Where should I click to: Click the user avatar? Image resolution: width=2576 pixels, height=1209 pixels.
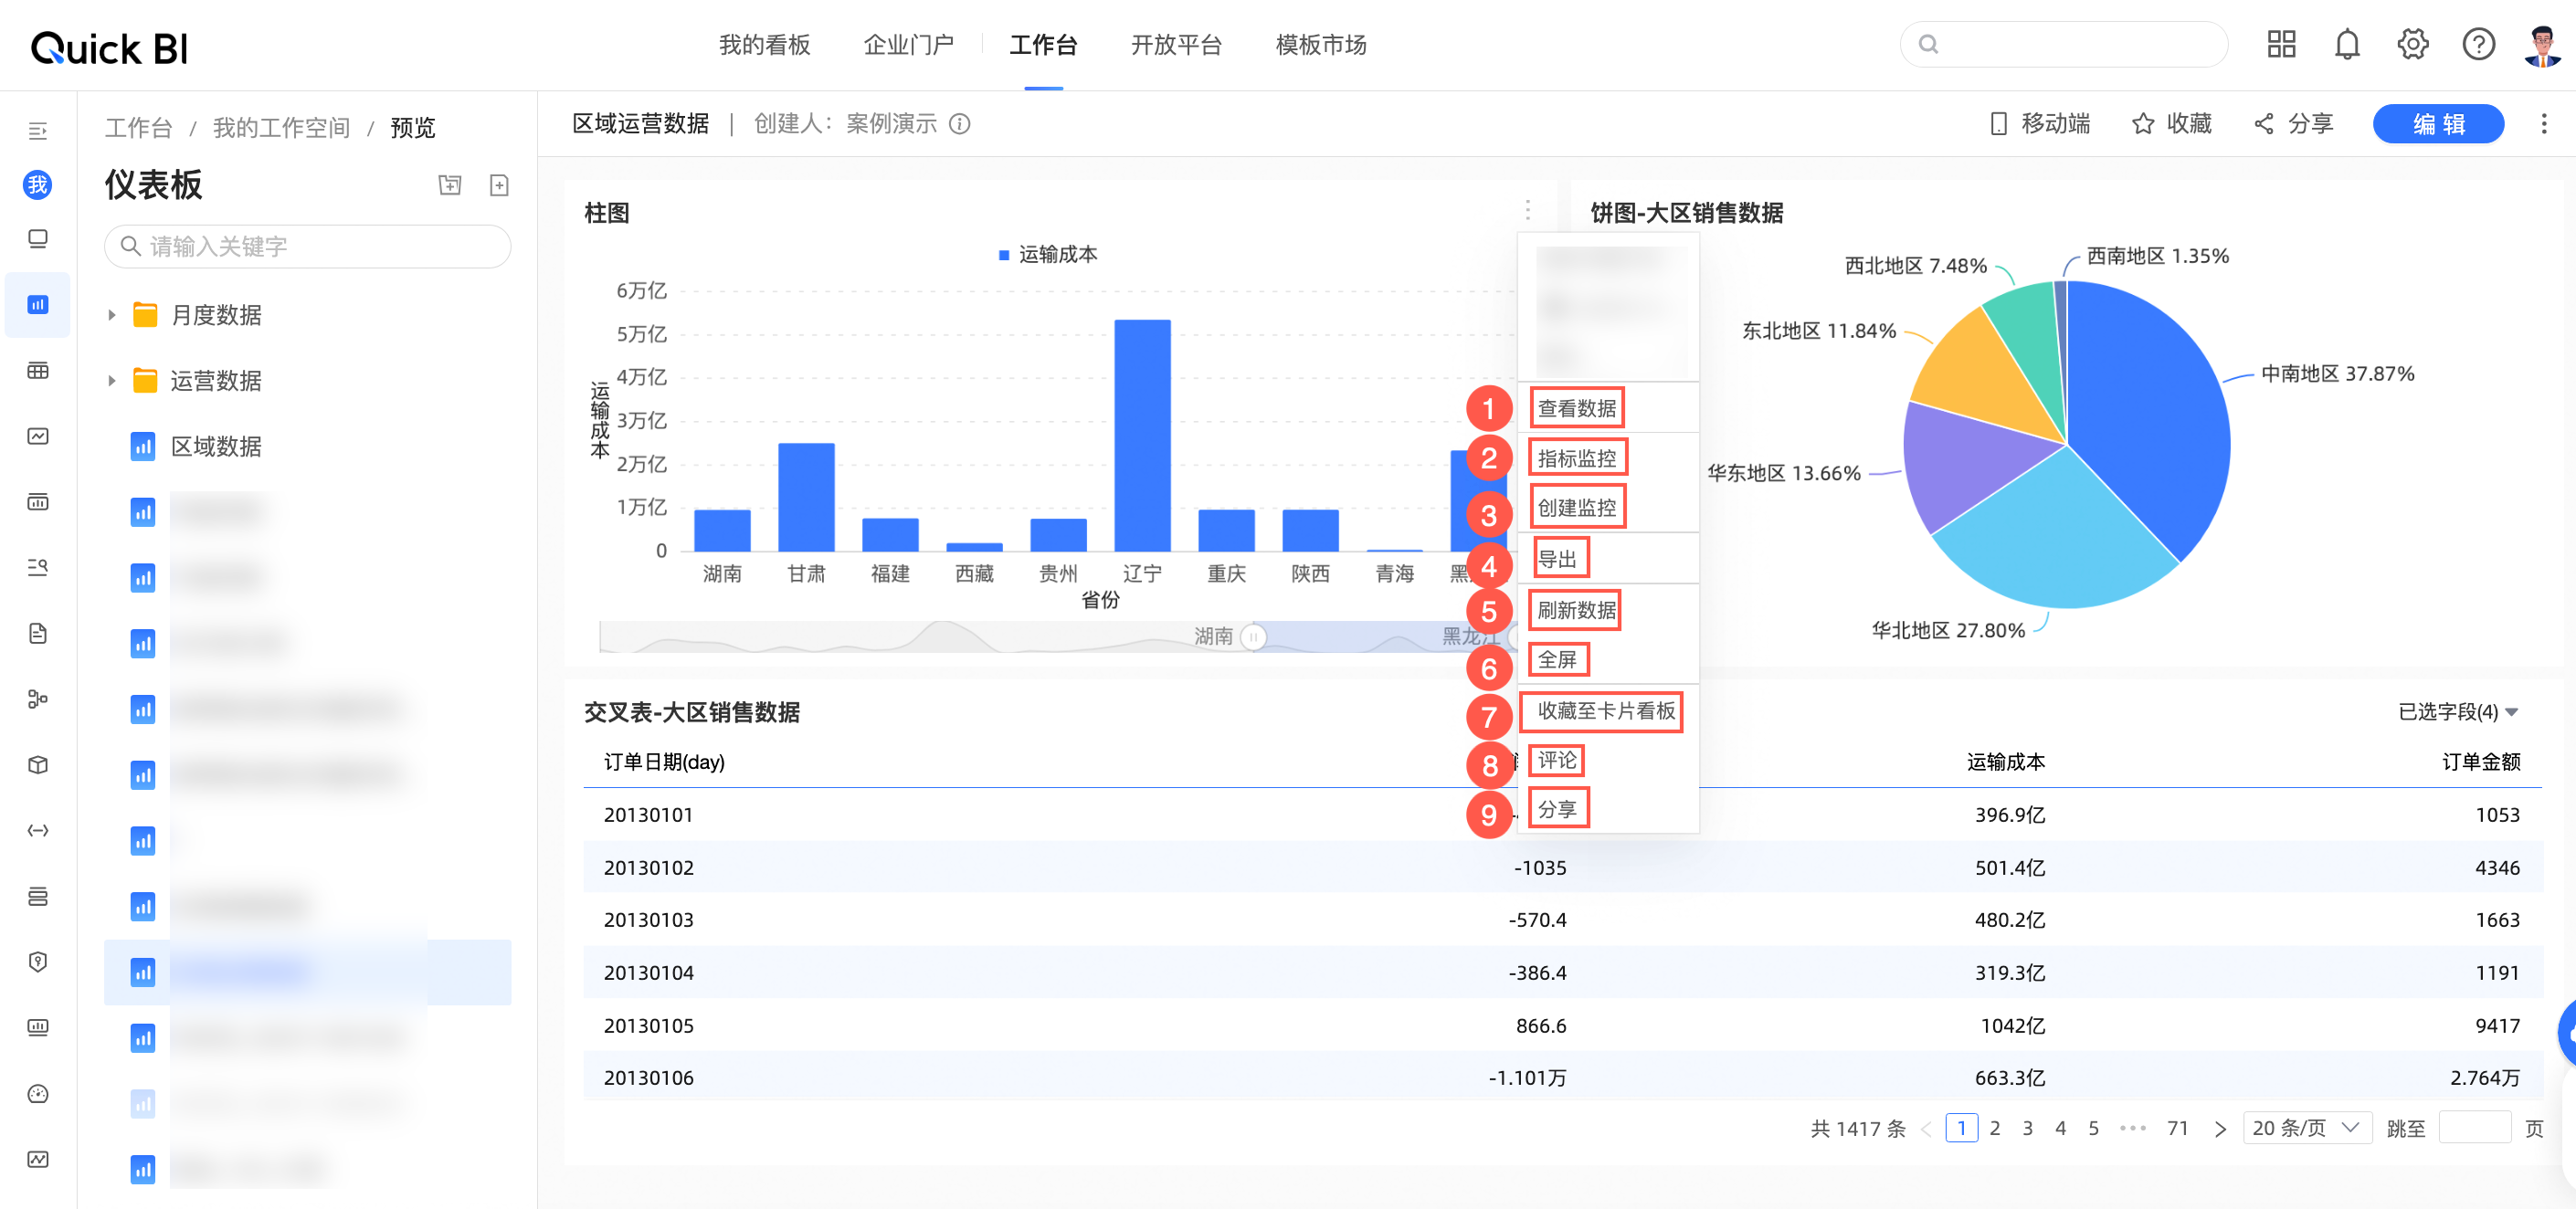coord(2541,45)
